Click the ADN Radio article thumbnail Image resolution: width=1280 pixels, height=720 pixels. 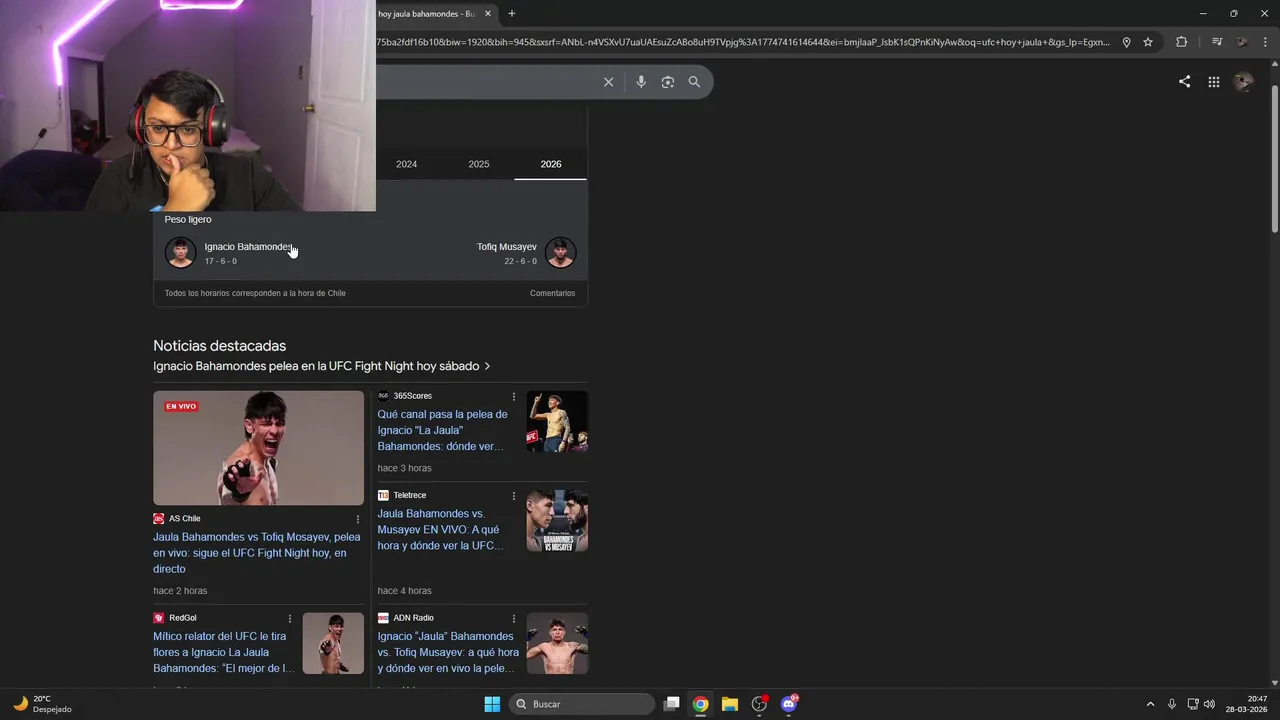tap(557, 643)
